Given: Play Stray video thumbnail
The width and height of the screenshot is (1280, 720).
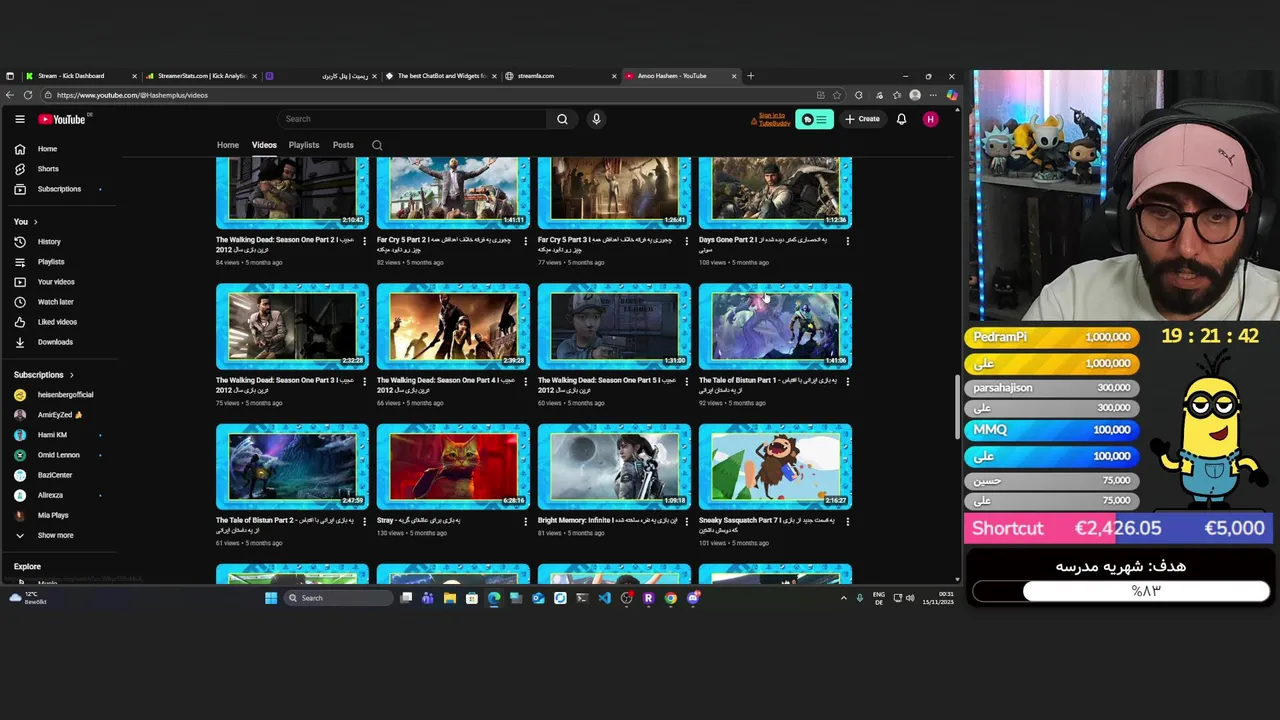Looking at the screenshot, I should (x=453, y=467).
